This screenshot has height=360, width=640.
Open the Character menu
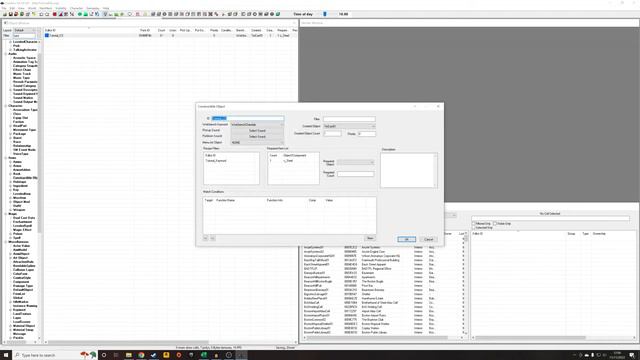76,8
